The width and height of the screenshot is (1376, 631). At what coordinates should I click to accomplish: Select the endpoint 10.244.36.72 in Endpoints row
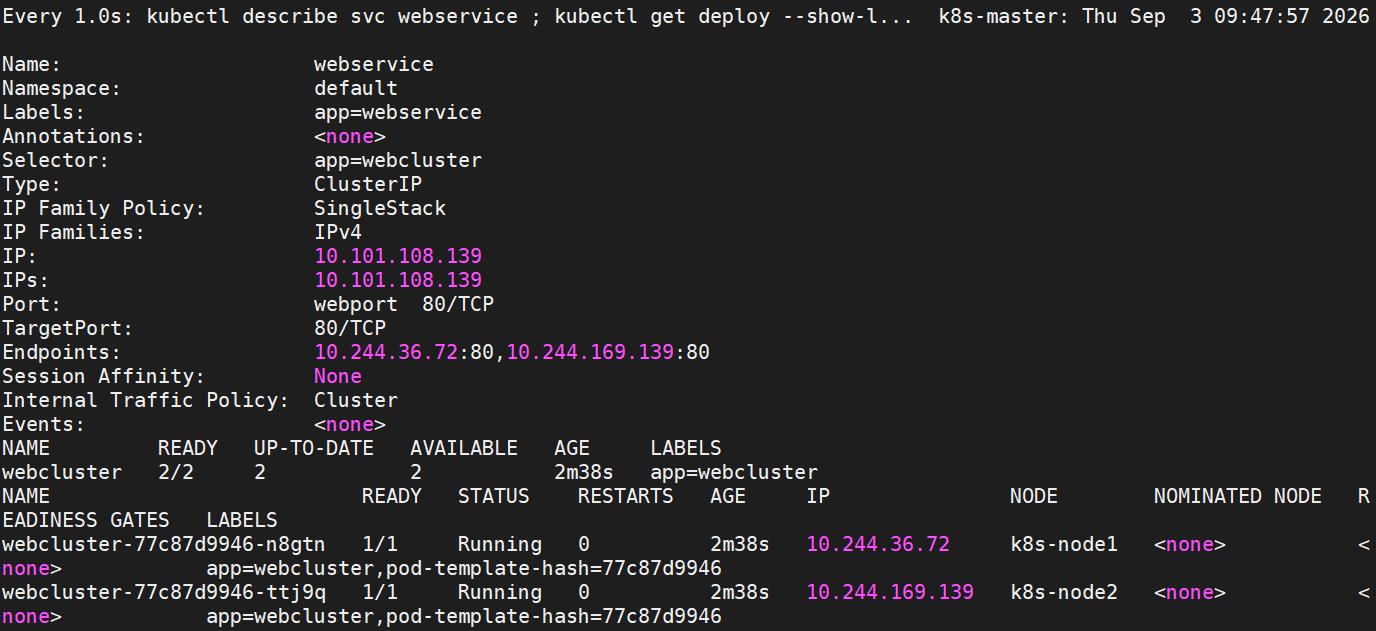(x=386, y=352)
